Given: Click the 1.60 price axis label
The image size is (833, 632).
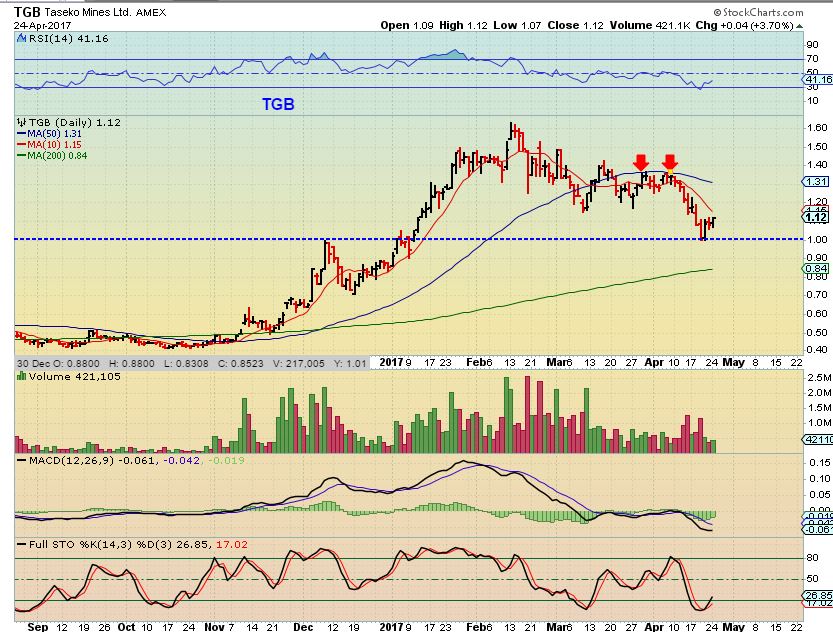Looking at the screenshot, I should [817, 127].
